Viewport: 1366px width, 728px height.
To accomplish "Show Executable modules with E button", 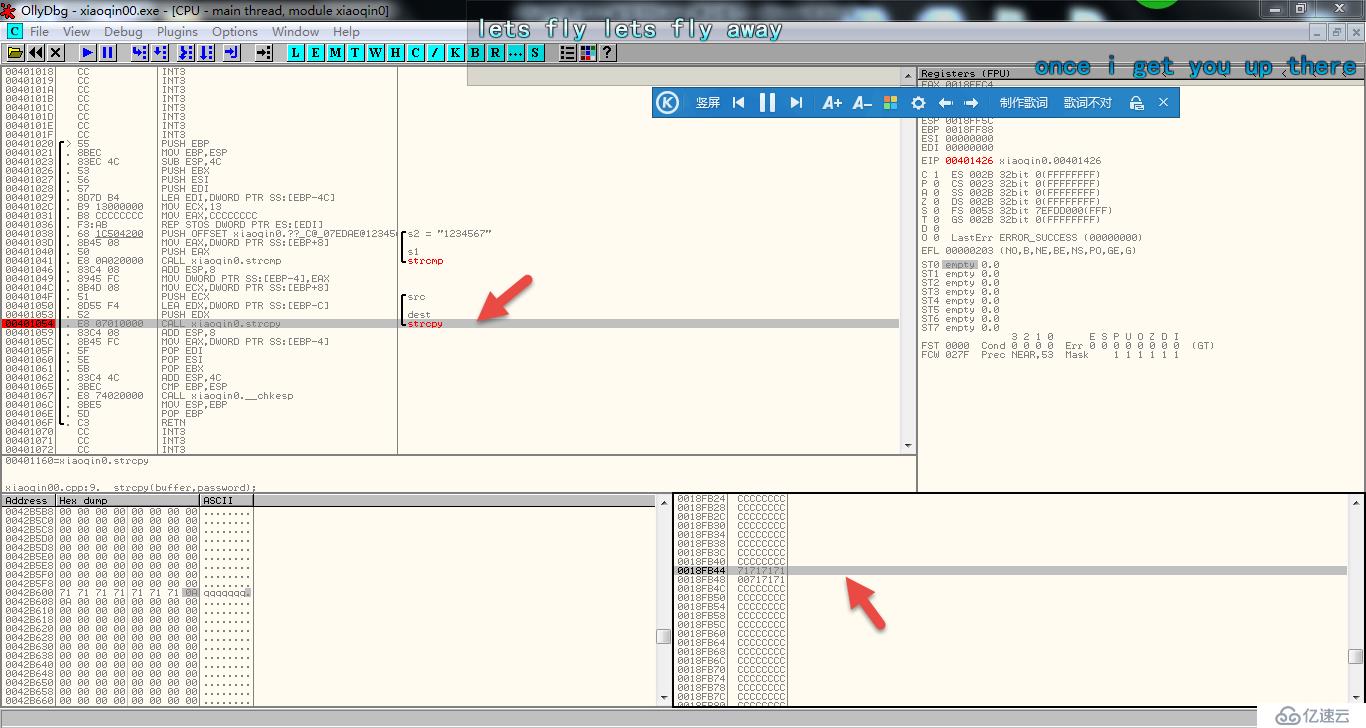I will pos(316,52).
